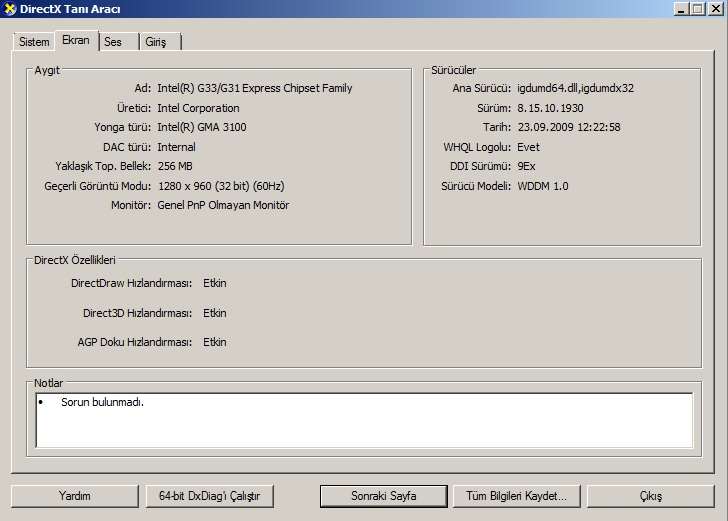
Task: Click the '256 MB' memory value
Action: (x=175, y=166)
